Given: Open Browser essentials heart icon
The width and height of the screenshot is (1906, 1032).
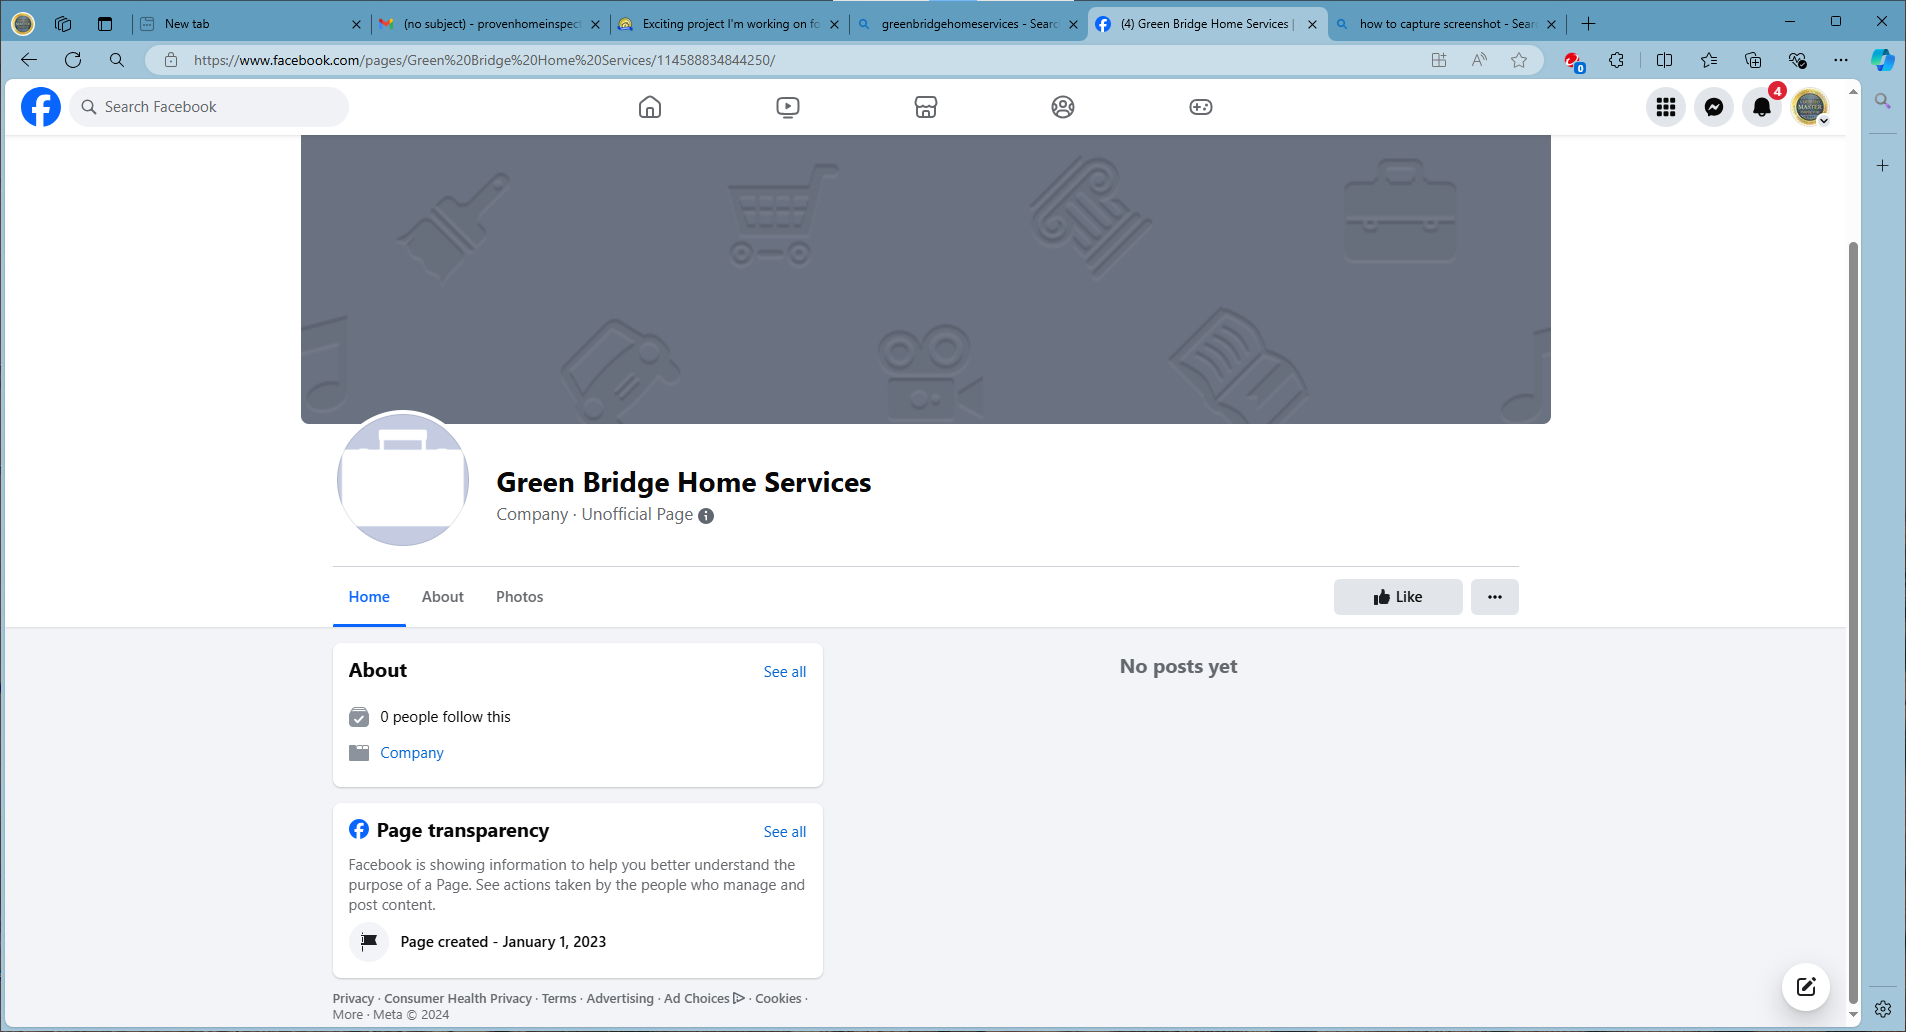Looking at the screenshot, I should tap(1797, 60).
